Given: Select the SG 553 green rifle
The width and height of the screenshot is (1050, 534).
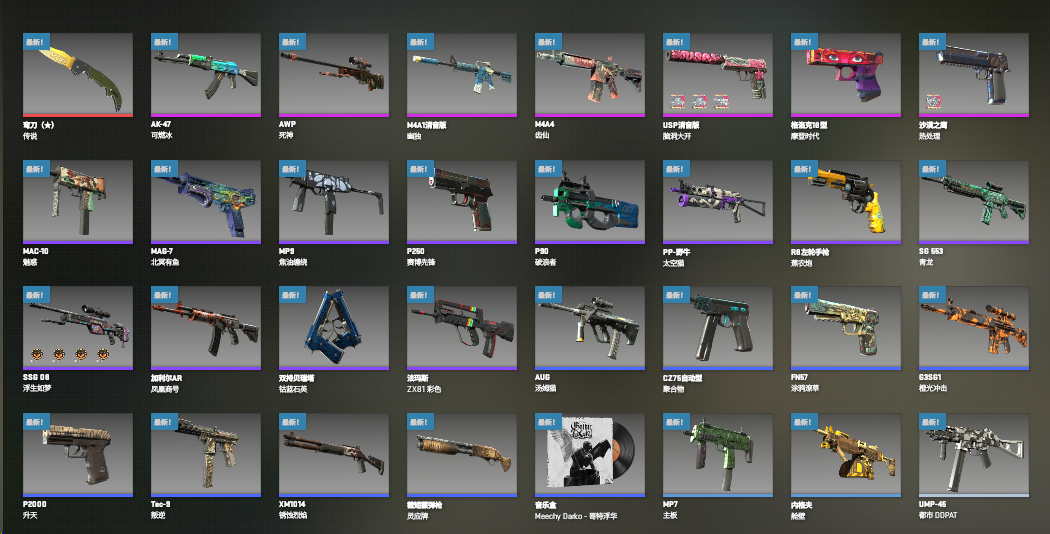Looking at the screenshot, I should (x=973, y=202).
